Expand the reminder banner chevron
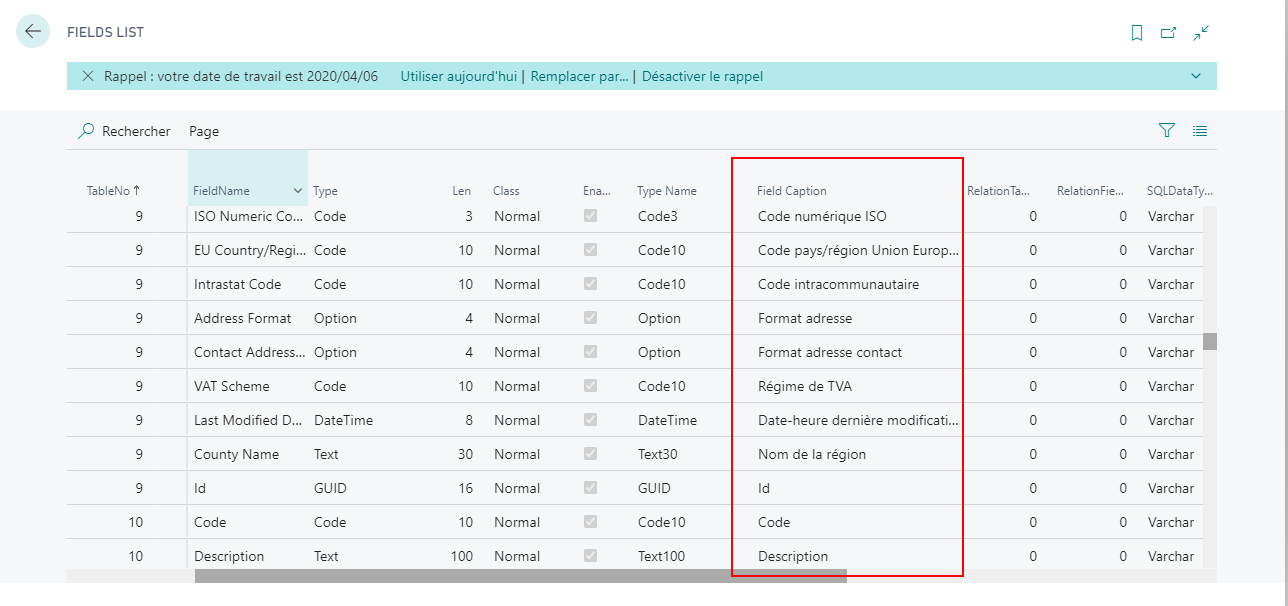This screenshot has width=1288, height=606. (x=1197, y=75)
